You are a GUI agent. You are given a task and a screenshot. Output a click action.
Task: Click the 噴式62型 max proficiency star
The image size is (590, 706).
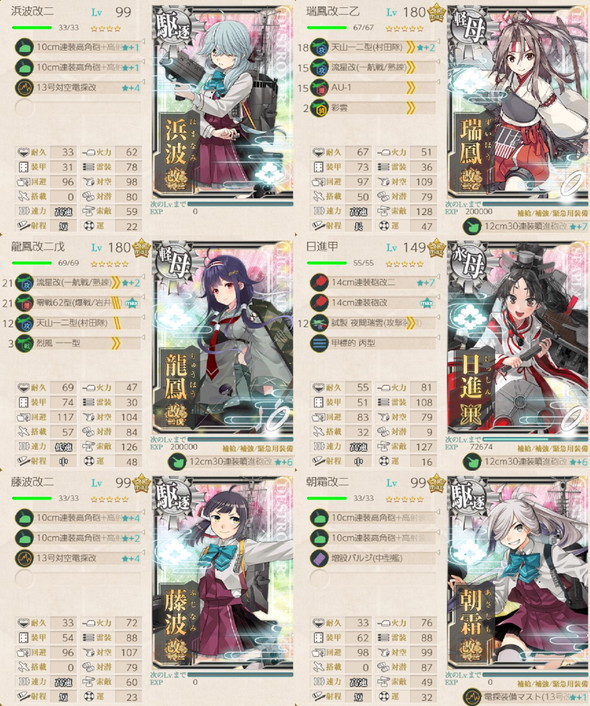[x=132, y=303]
